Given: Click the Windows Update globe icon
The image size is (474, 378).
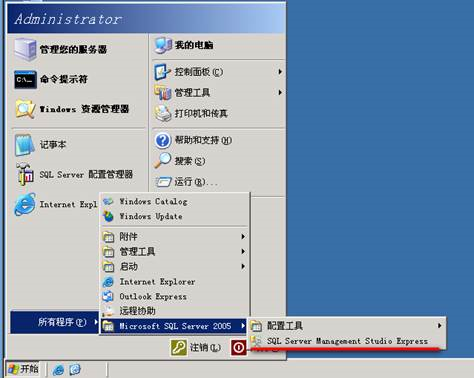Looking at the screenshot, I should [x=108, y=216].
